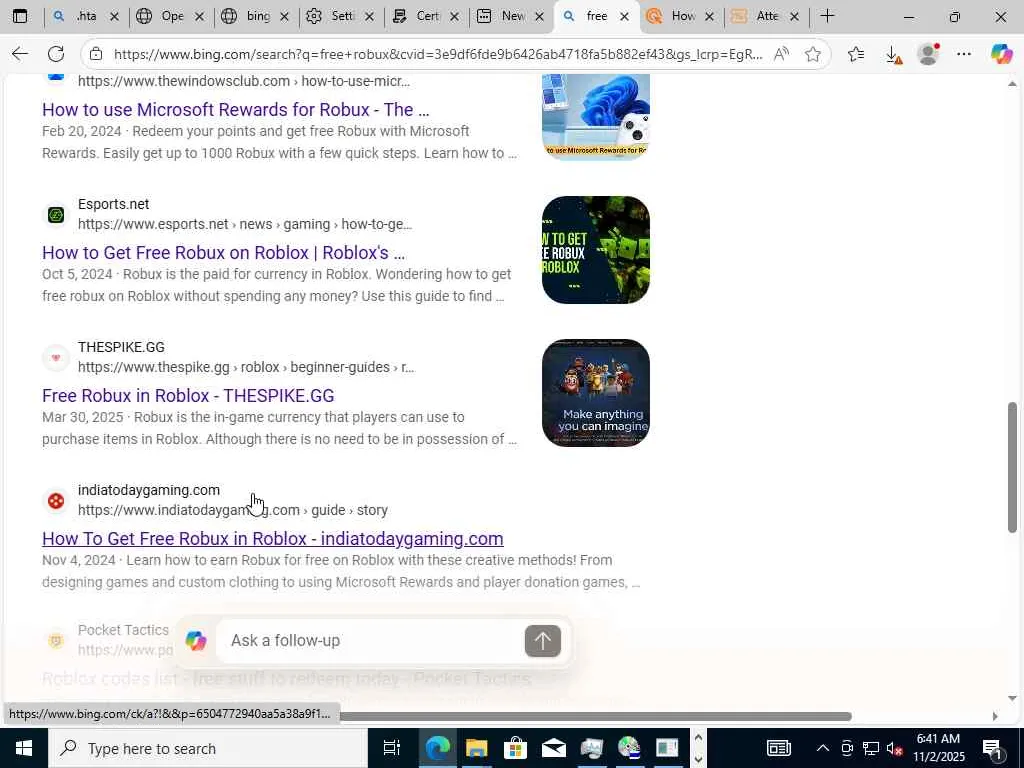
Task: Click the Esports.net site name
Action: [x=114, y=204]
